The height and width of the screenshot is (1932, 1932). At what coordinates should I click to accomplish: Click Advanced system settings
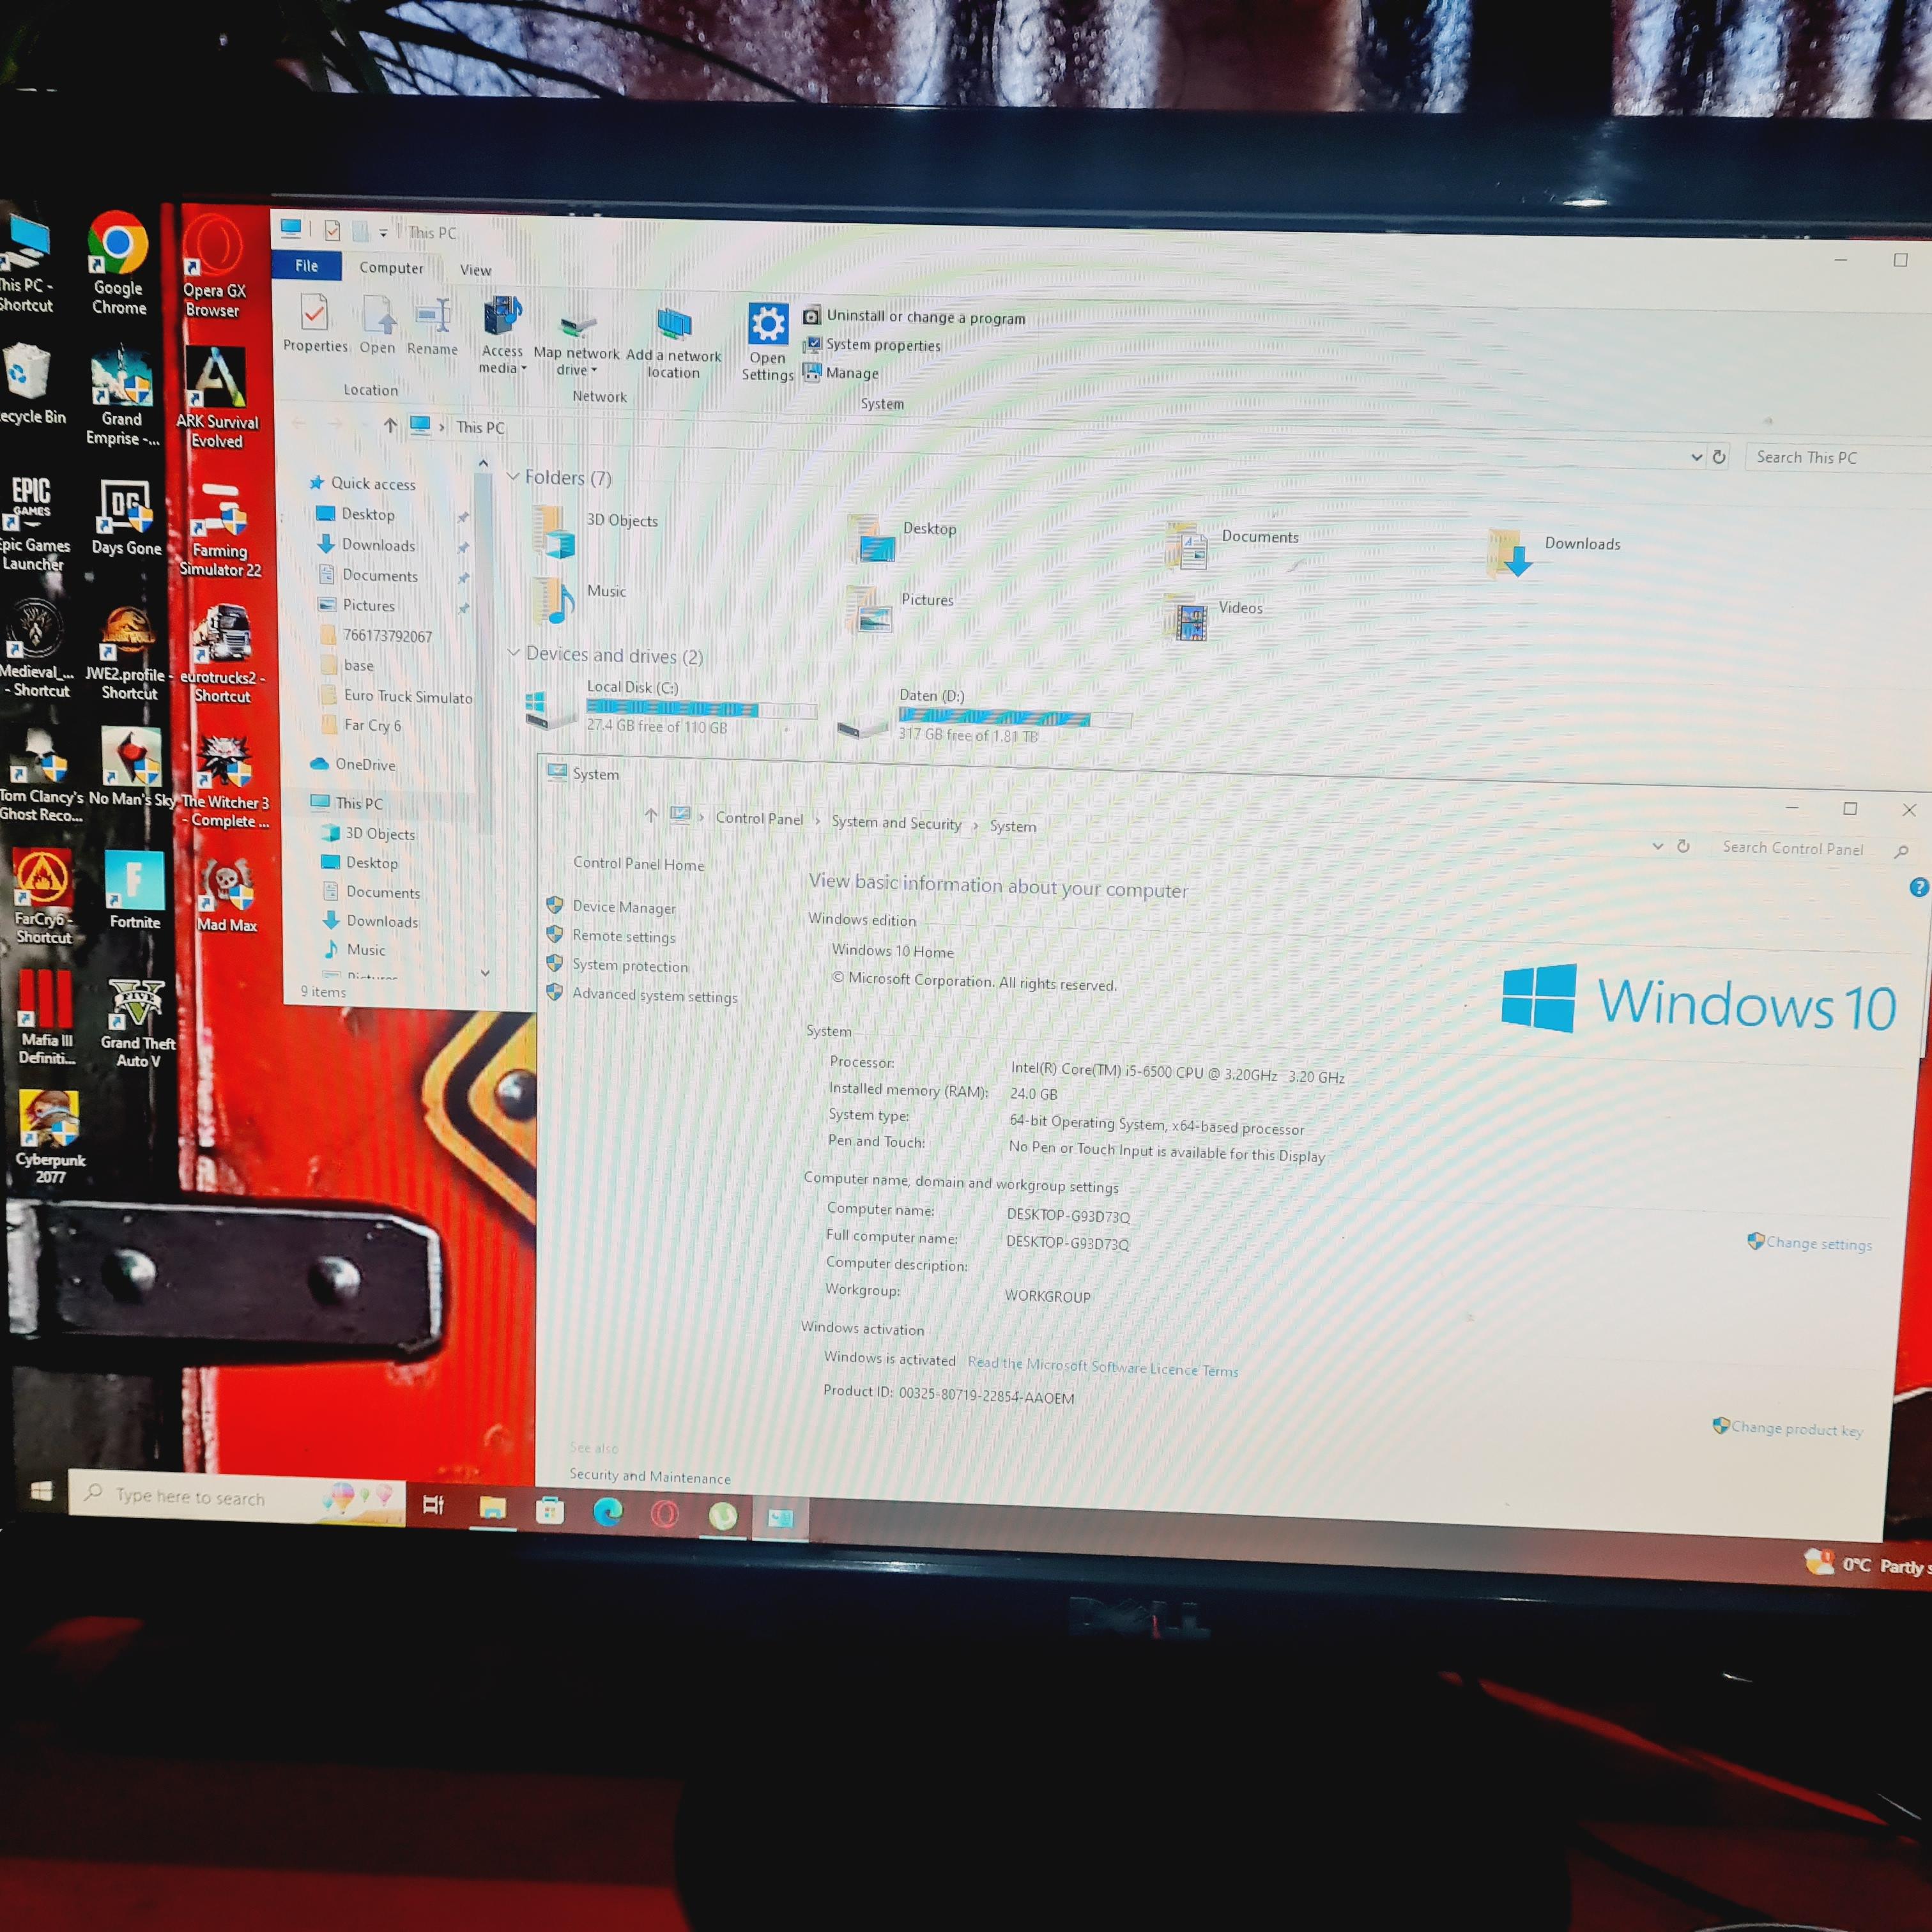click(654, 996)
